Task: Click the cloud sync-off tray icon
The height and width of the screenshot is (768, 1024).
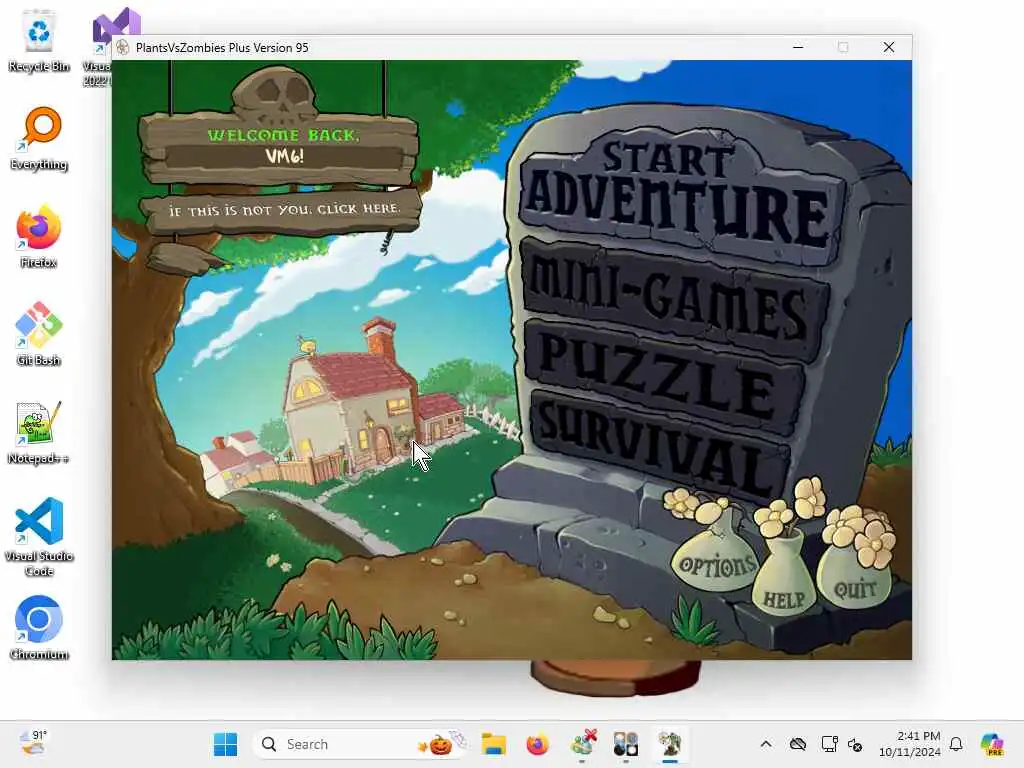Action: (797, 744)
